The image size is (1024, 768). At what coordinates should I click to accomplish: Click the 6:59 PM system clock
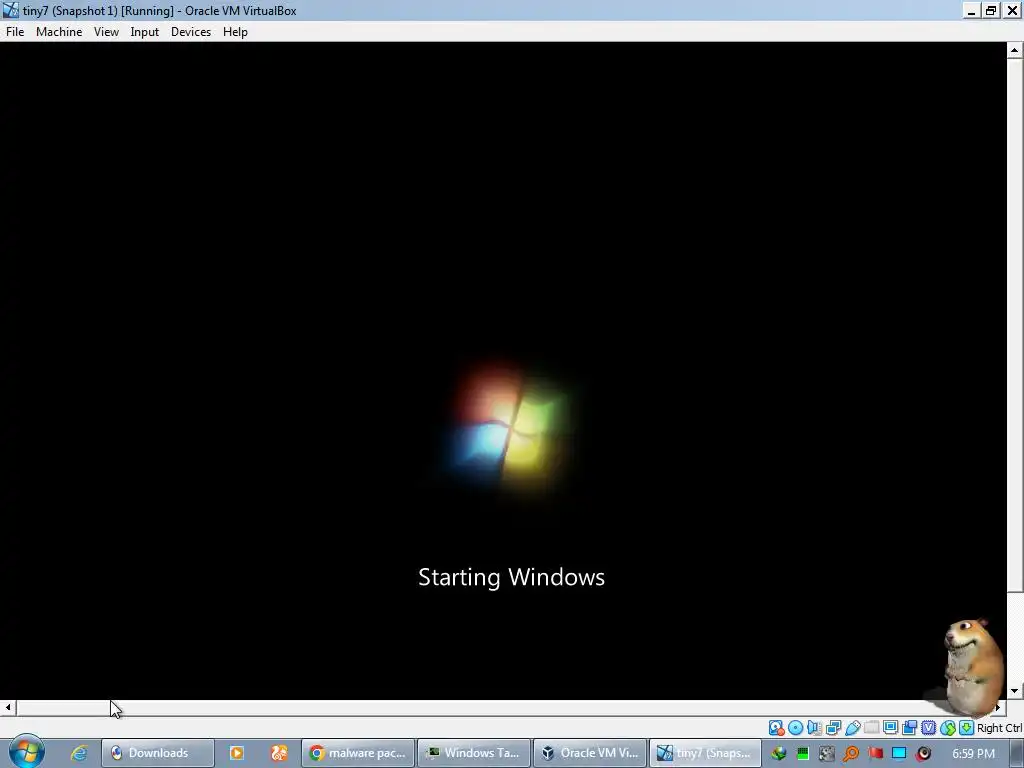973,754
